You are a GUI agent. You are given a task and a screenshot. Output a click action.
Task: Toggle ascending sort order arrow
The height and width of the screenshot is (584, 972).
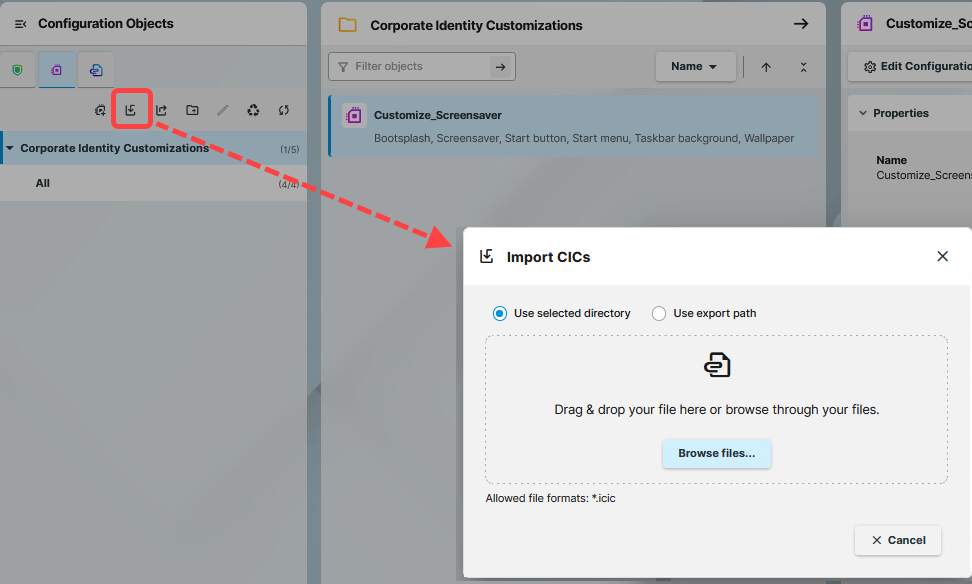pyautogui.click(x=766, y=67)
